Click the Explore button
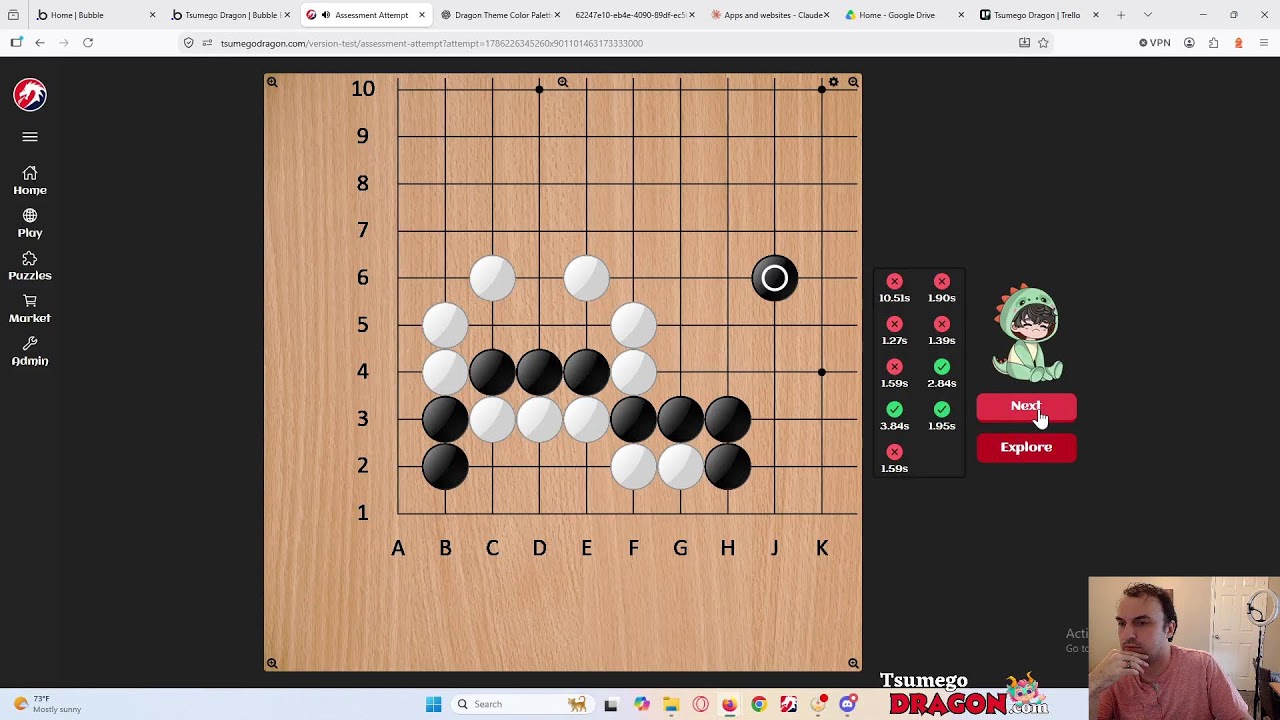This screenshot has height=720, width=1280. point(1026,448)
